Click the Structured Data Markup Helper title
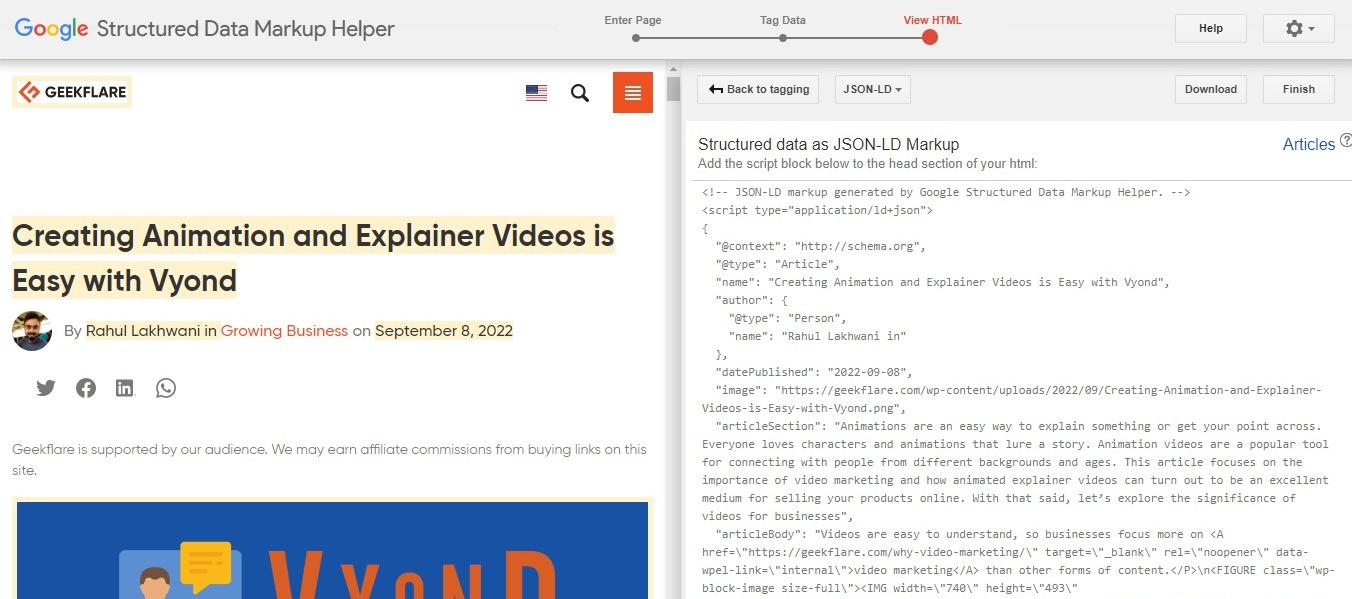 [x=246, y=29]
